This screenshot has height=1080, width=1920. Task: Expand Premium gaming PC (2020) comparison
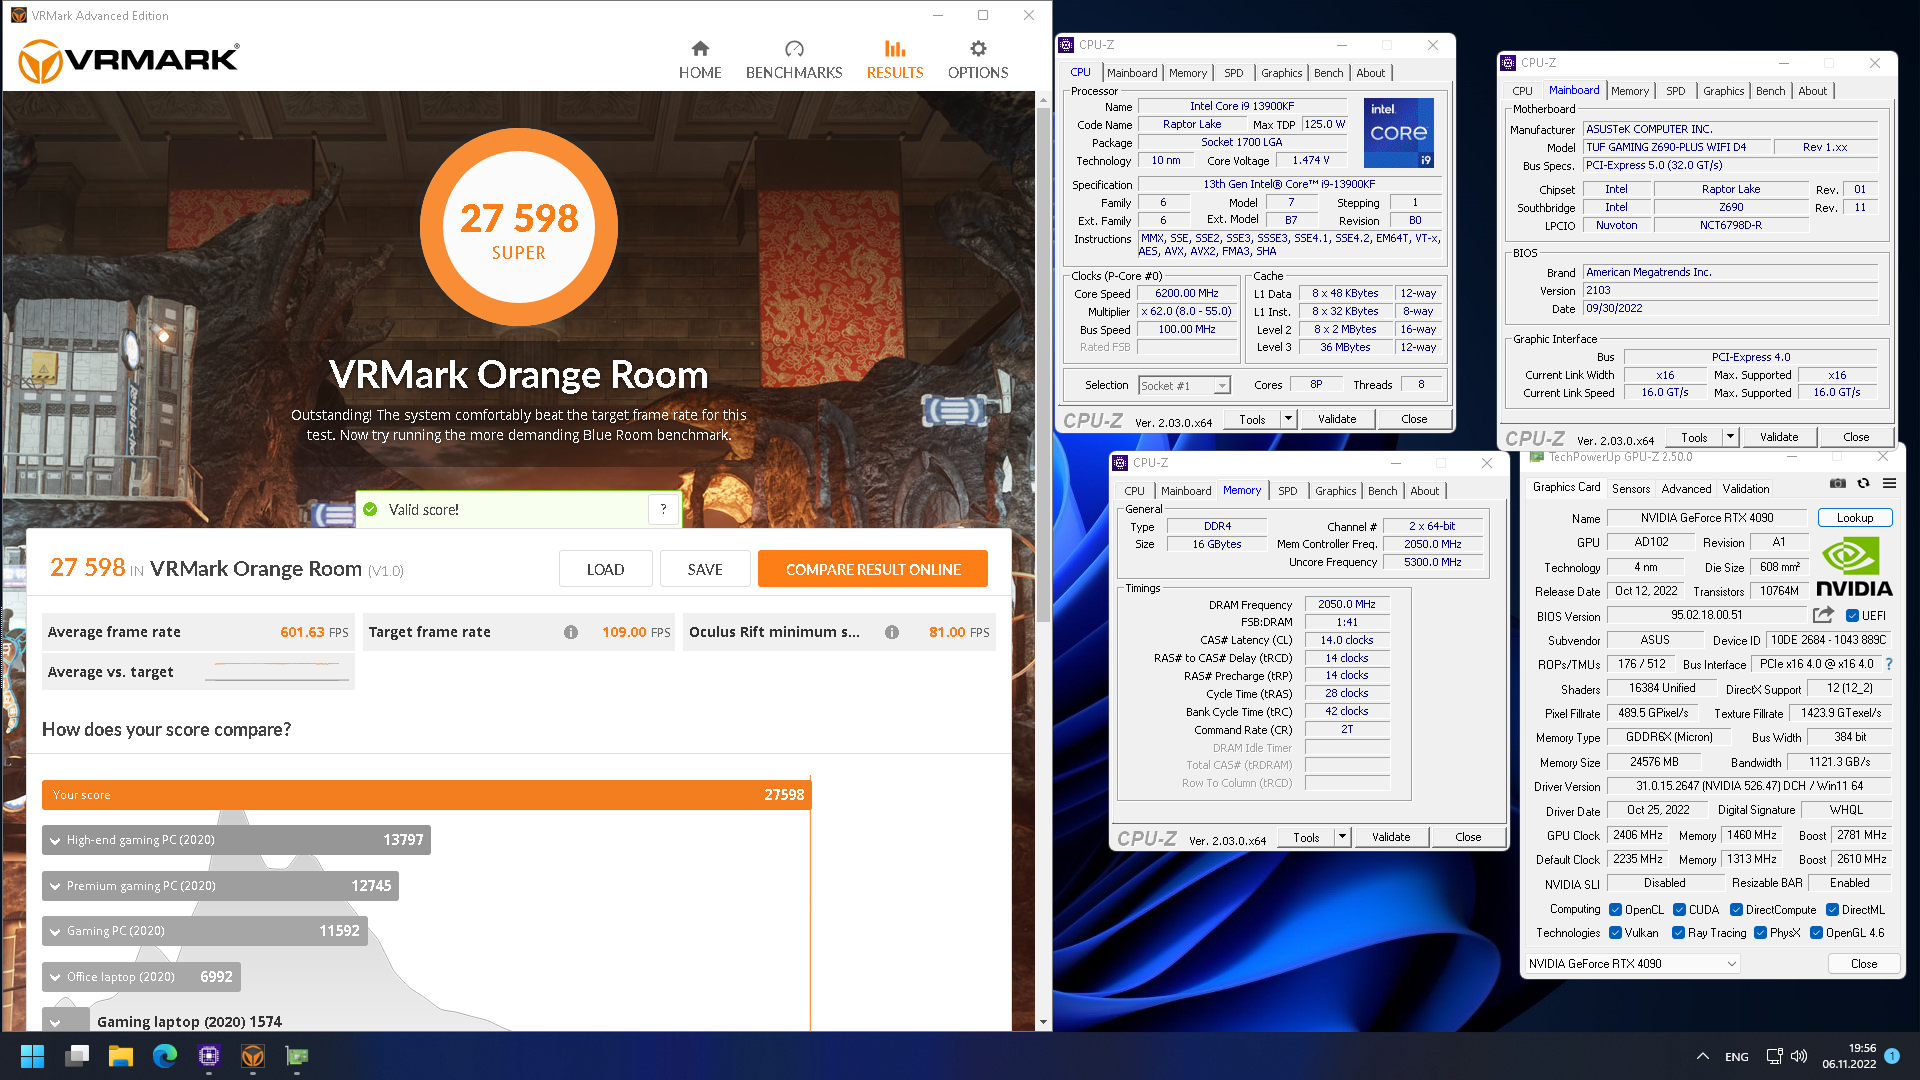55,887
